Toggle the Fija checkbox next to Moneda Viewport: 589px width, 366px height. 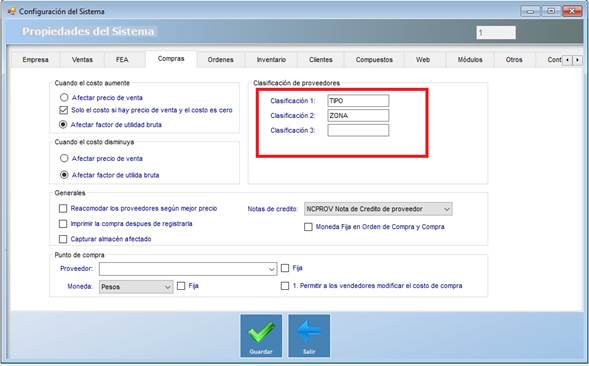click(181, 286)
